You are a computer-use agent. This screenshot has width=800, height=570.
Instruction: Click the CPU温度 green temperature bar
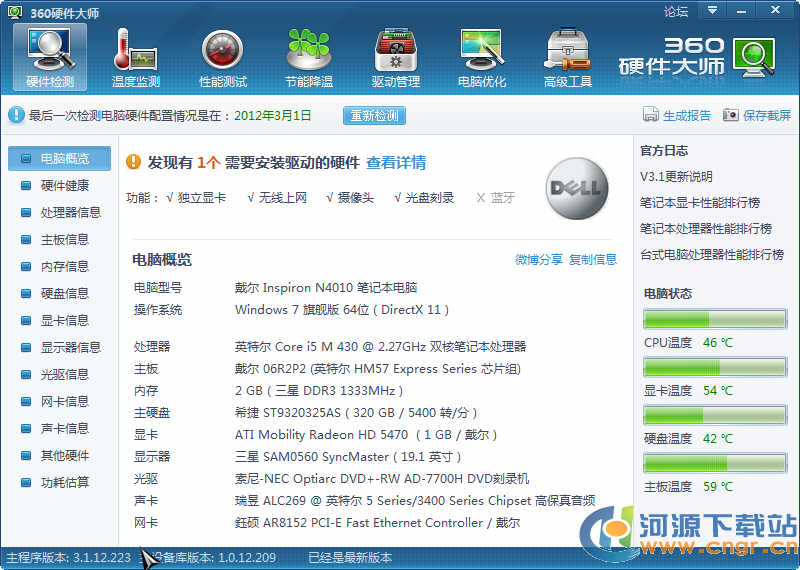click(x=714, y=320)
